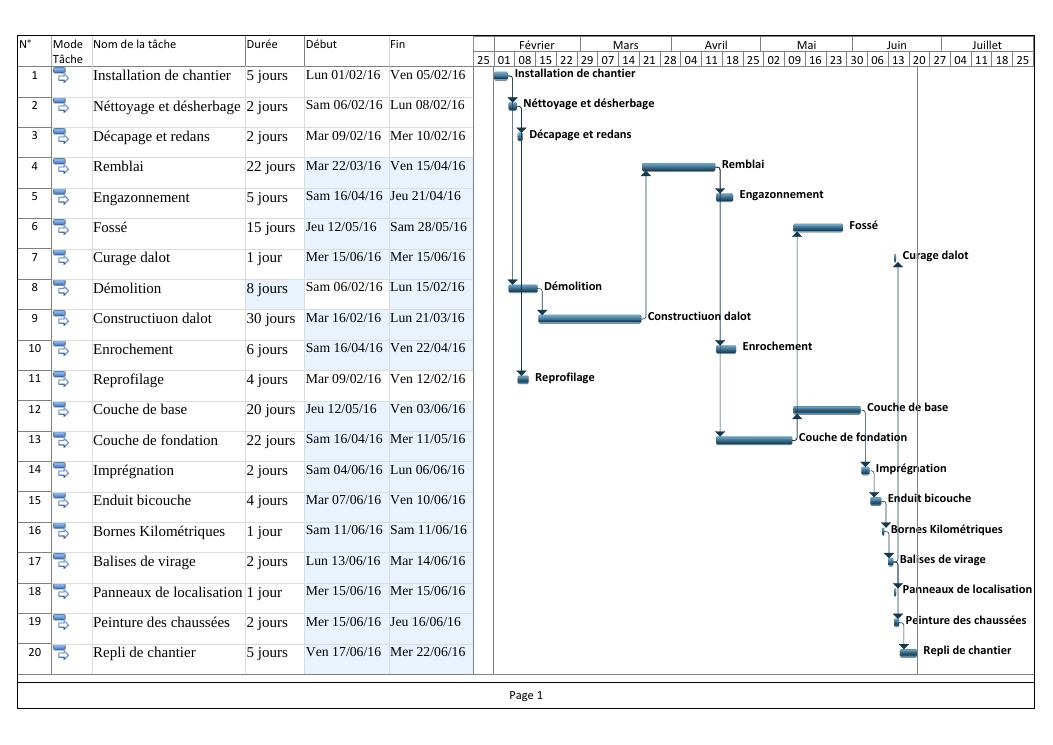Click the task mode icon for Couche de base
The width and height of the screenshot is (1053, 745).
(61, 411)
